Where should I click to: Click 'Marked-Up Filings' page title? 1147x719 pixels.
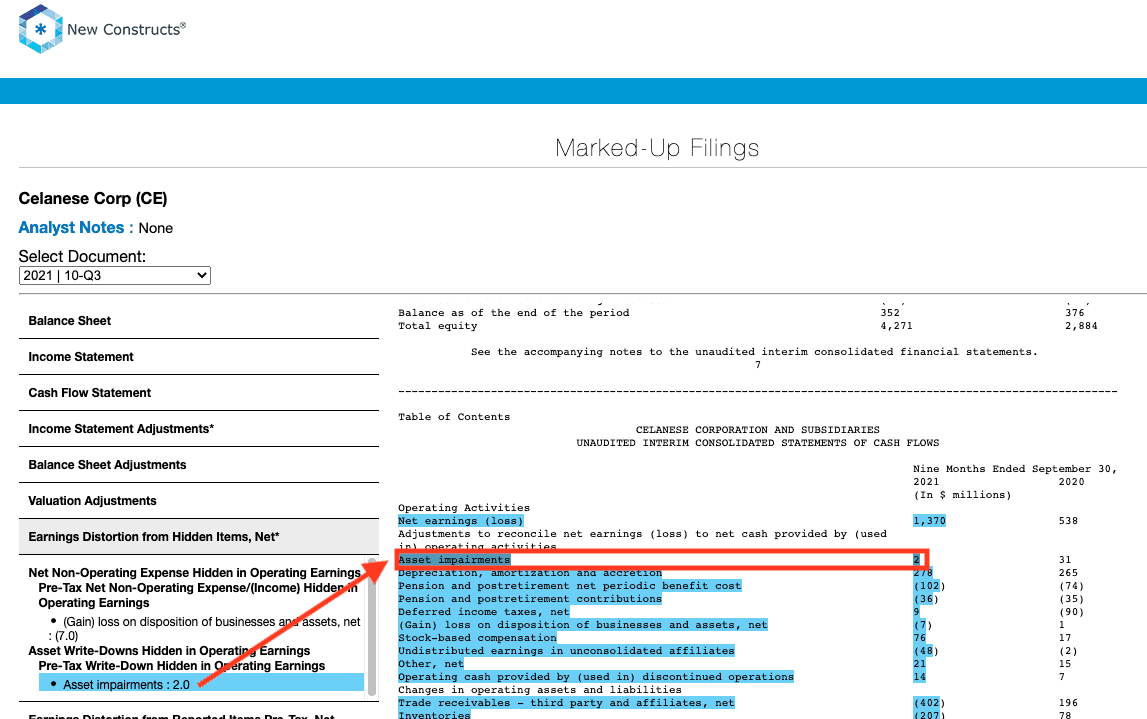click(657, 148)
